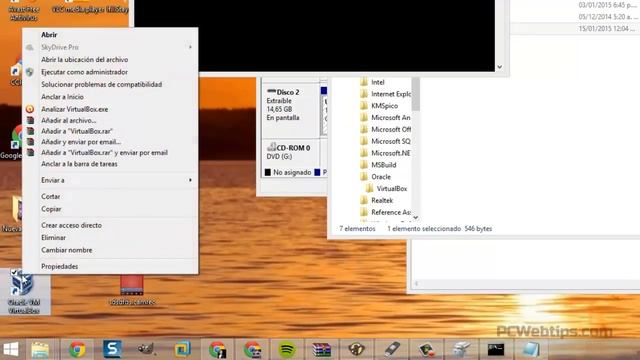
Task: Select the Reference As folder in the tree
Action: (386, 212)
